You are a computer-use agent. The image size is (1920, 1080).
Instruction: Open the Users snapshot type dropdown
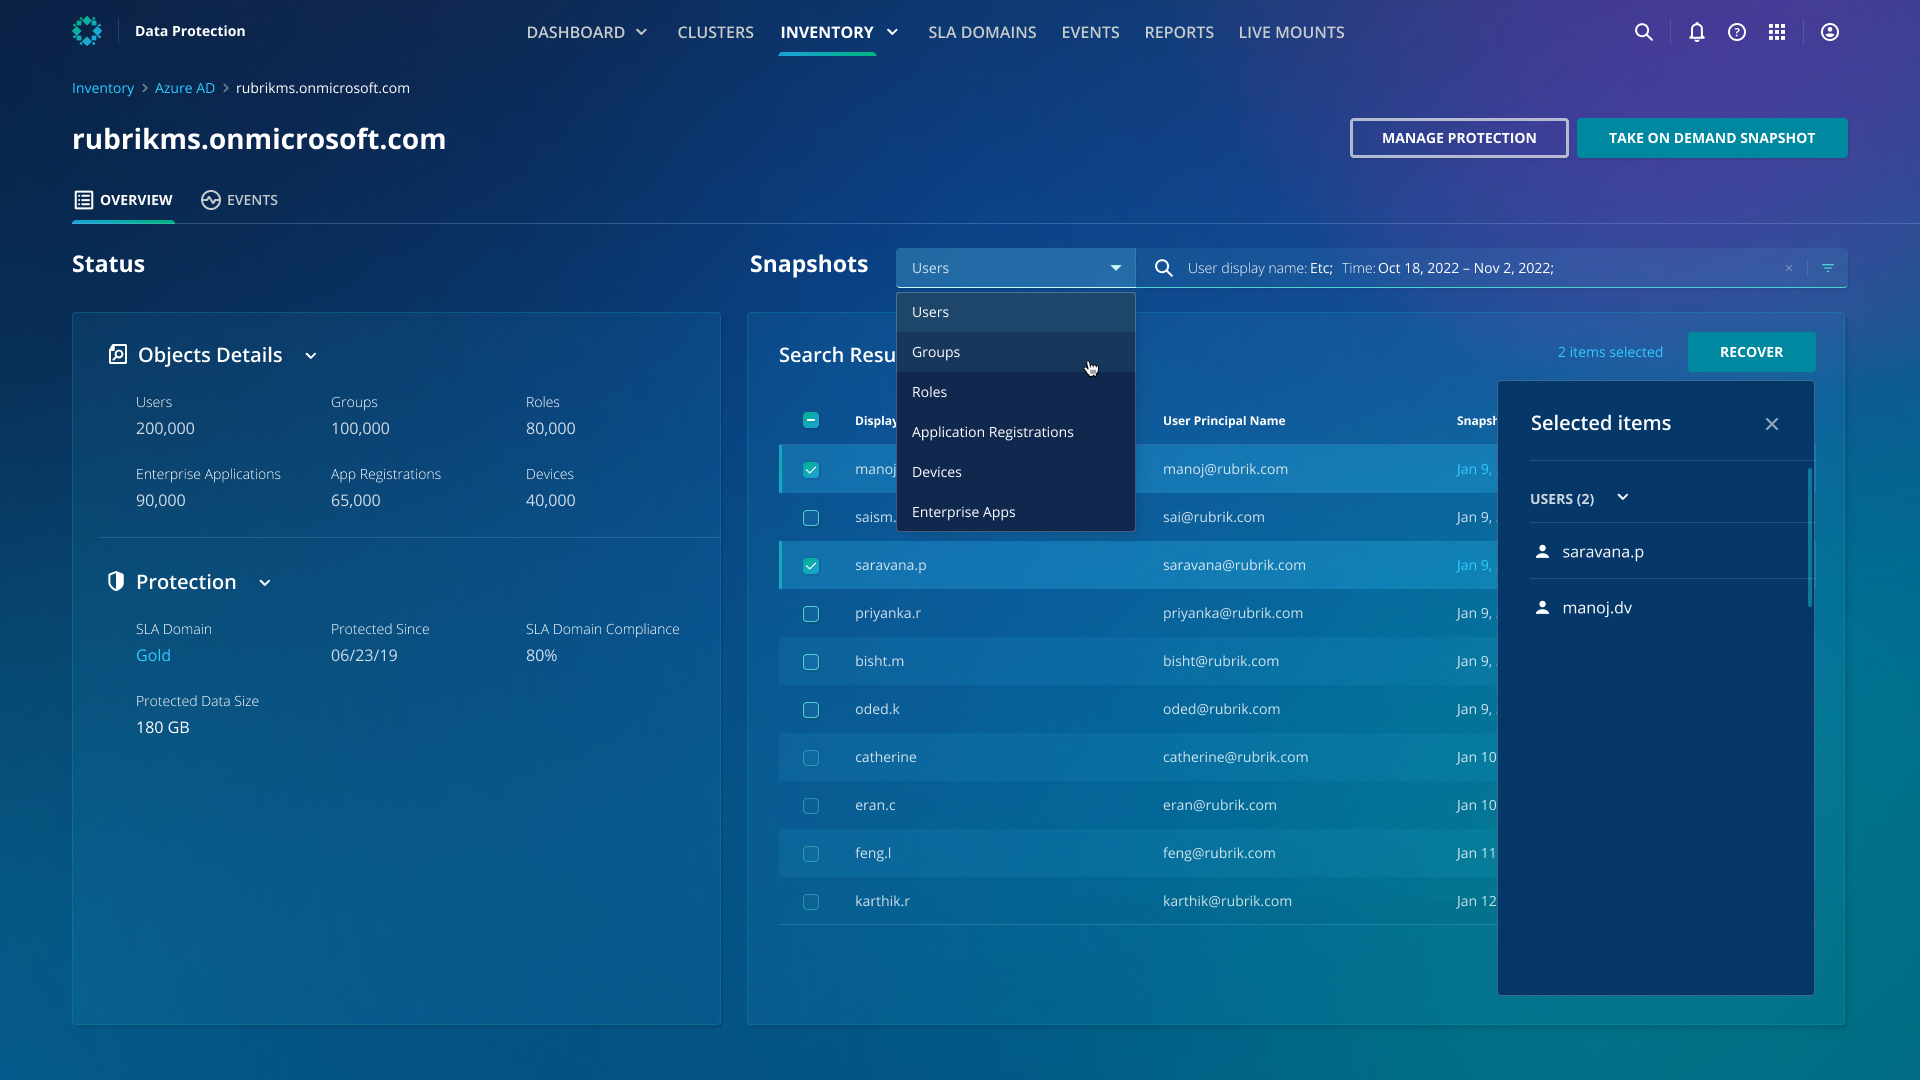click(1016, 268)
